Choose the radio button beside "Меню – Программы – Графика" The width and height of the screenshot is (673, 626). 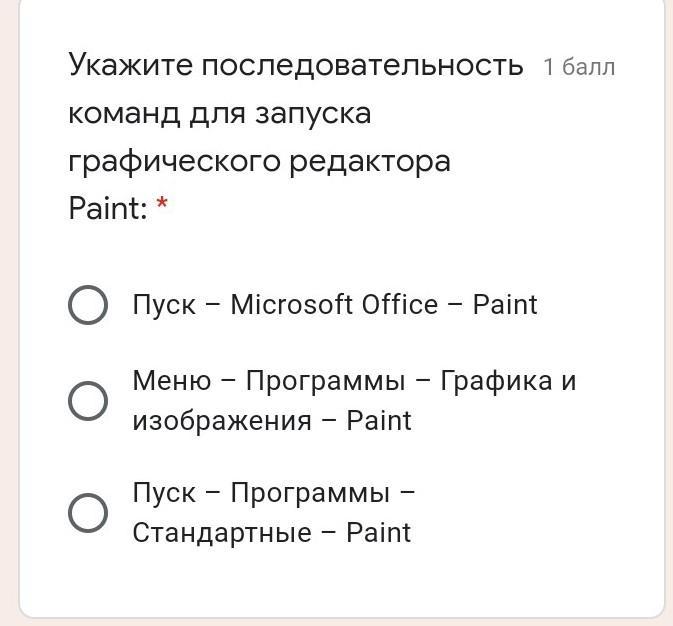(x=88, y=401)
